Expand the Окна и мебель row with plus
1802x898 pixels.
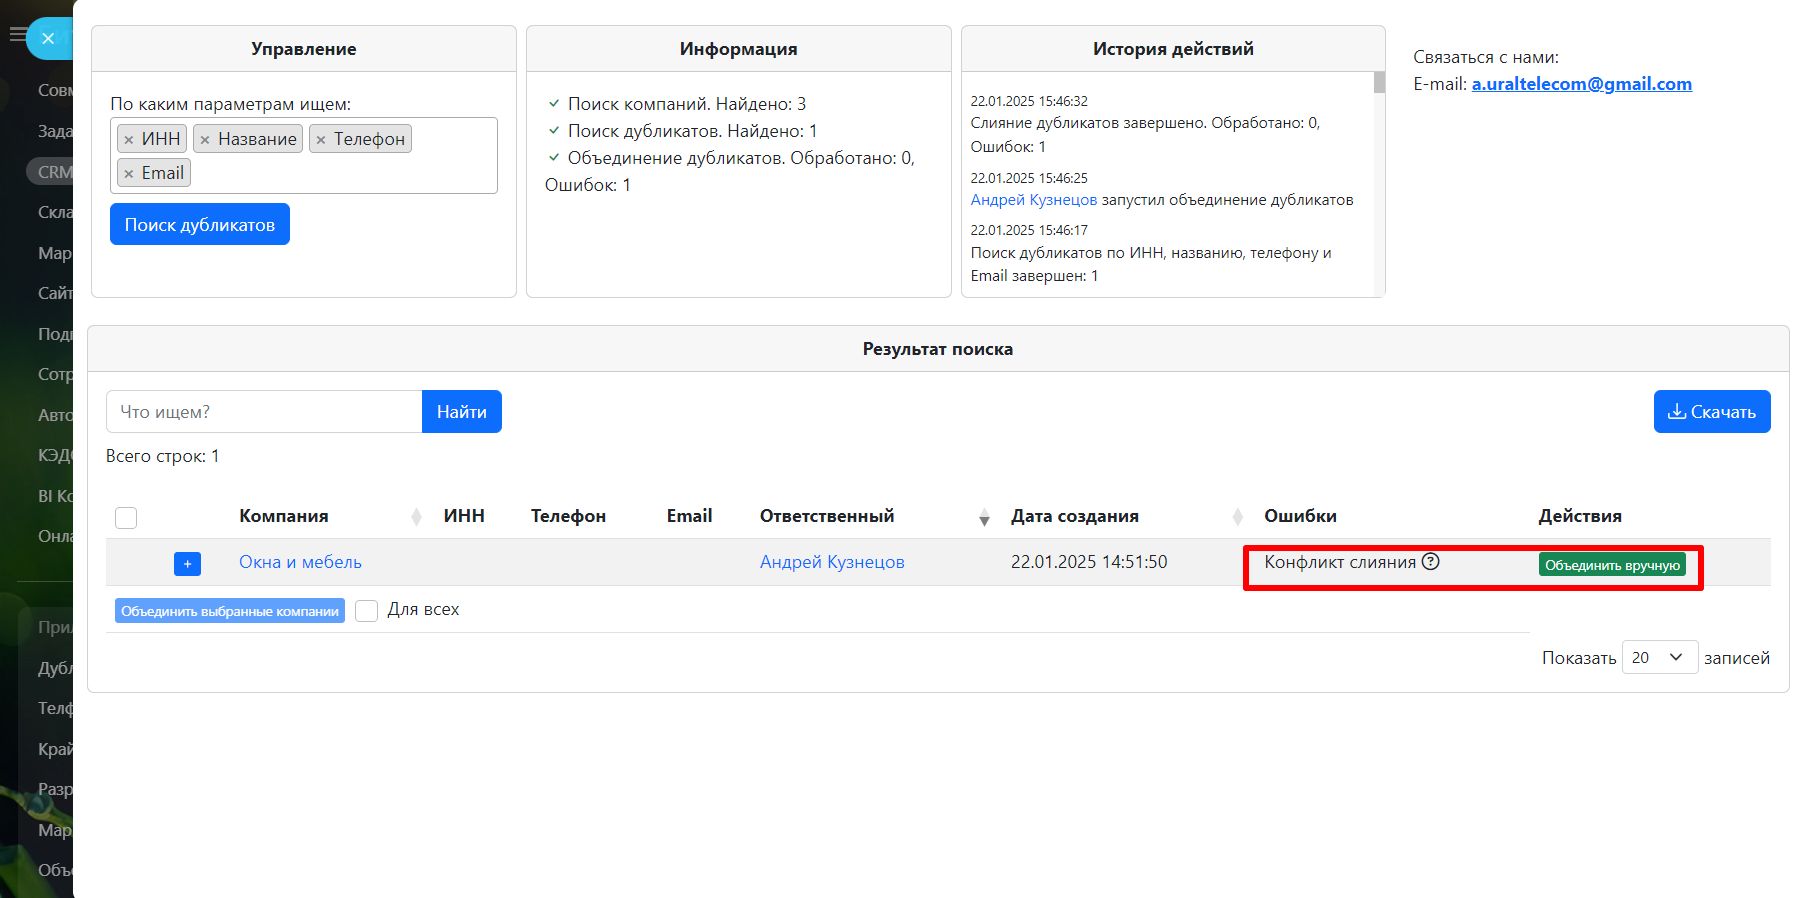point(187,564)
